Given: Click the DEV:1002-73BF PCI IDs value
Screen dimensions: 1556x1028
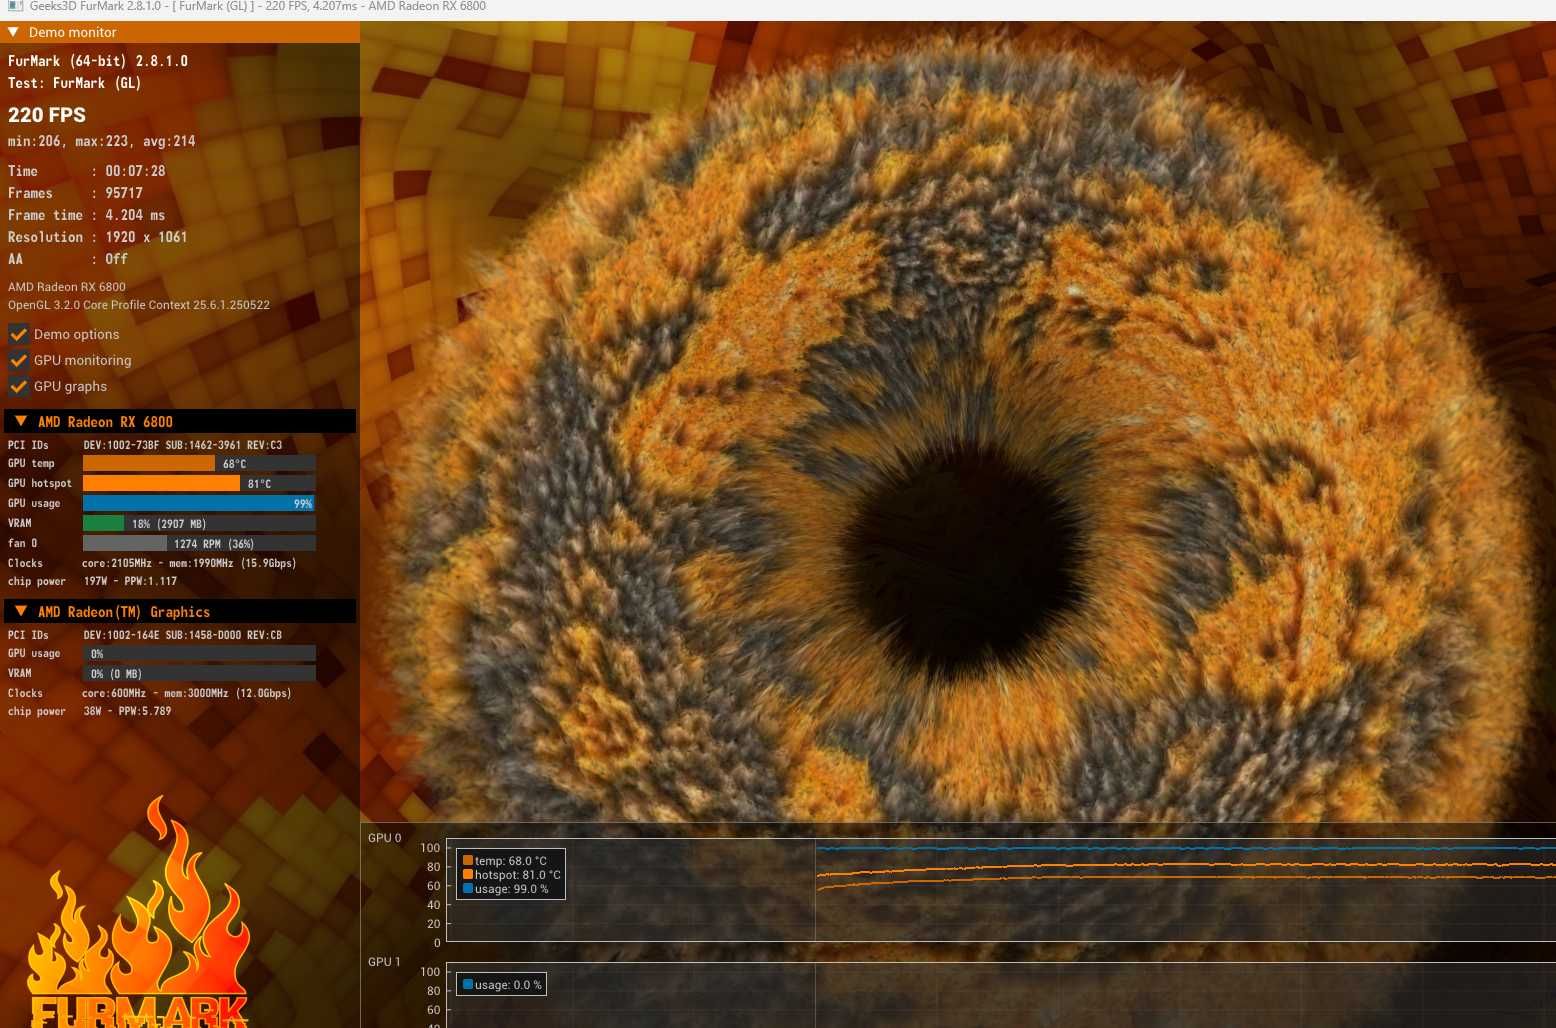Looking at the screenshot, I should [182, 445].
